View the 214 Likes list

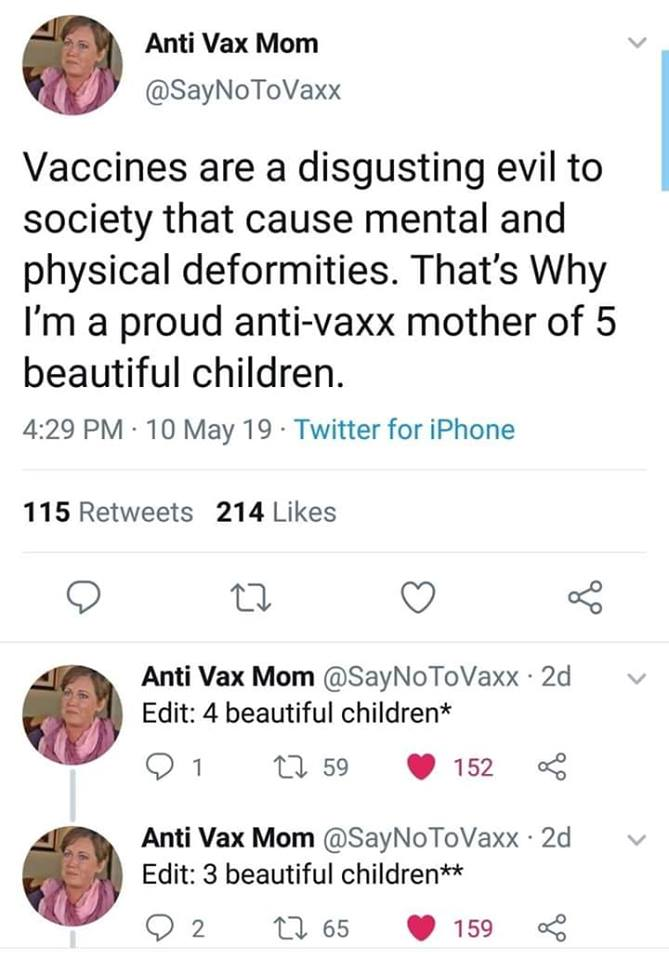point(276,512)
